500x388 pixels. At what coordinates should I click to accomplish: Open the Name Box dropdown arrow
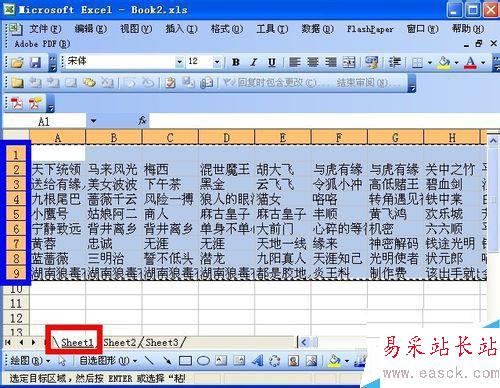[x=93, y=121]
